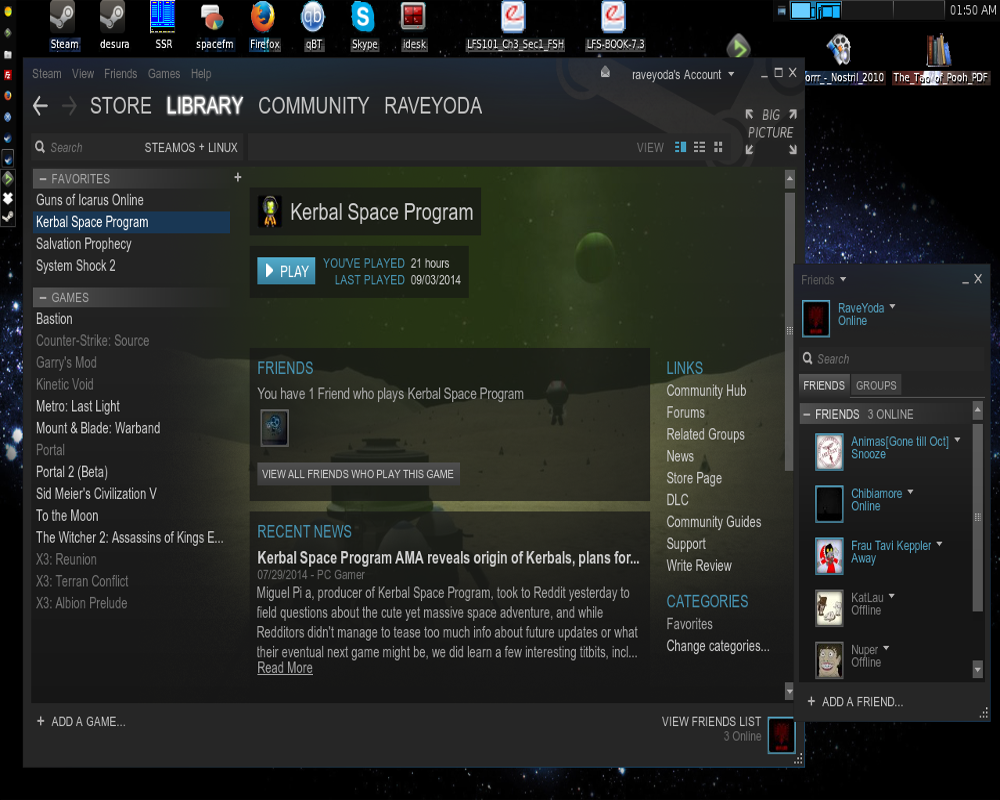Open the Write Review link
The width and height of the screenshot is (1000, 800).
pyautogui.click(x=699, y=566)
